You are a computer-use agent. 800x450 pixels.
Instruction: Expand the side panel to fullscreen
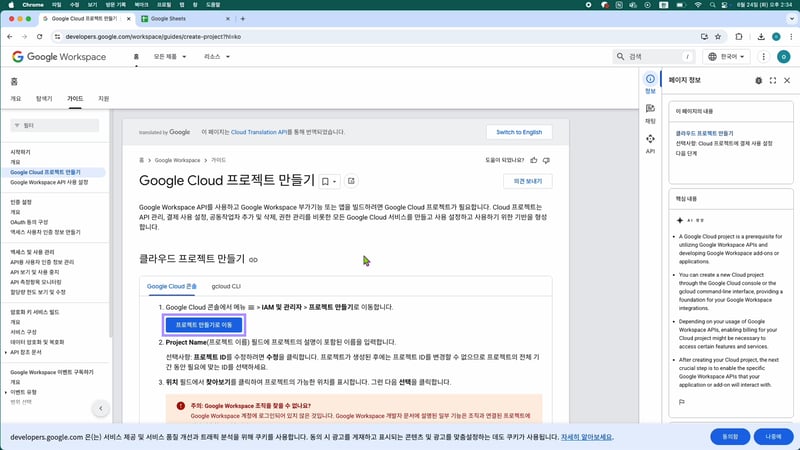click(x=773, y=81)
